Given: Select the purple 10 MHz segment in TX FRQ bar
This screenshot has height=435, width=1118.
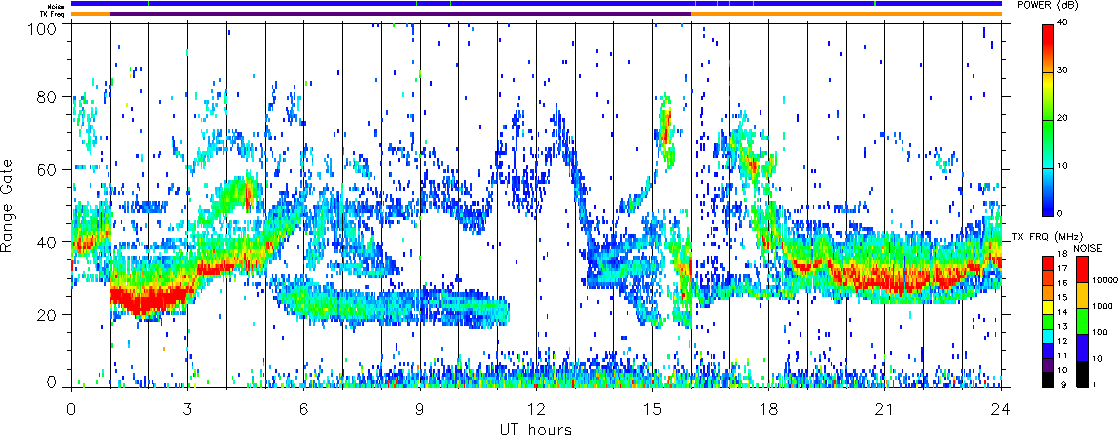Looking at the screenshot, I should point(1048,367).
